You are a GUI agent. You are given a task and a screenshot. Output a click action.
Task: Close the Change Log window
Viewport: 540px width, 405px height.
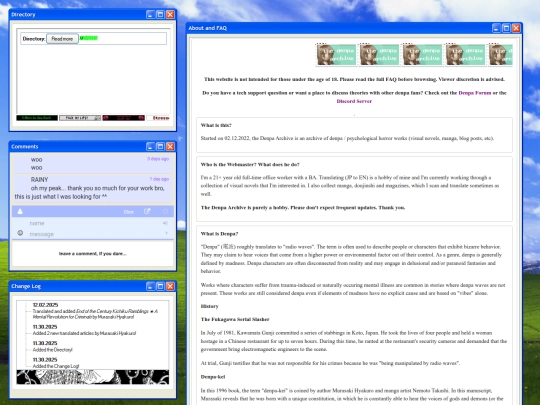(170, 286)
